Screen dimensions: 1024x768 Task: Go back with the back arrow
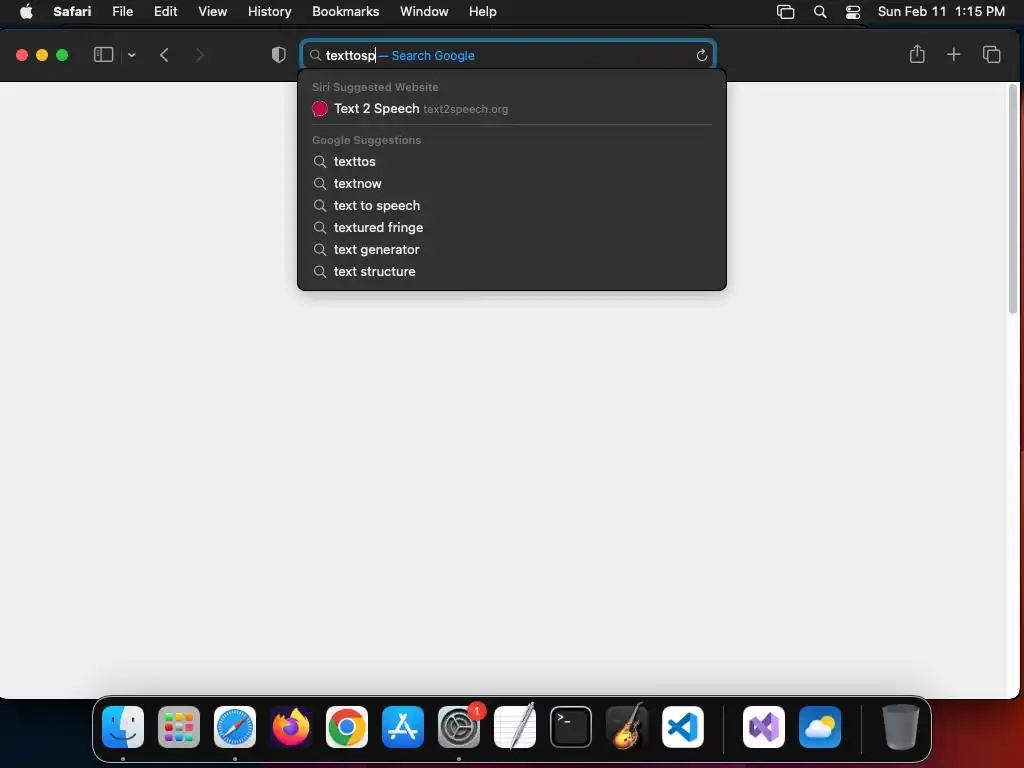click(164, 56)
